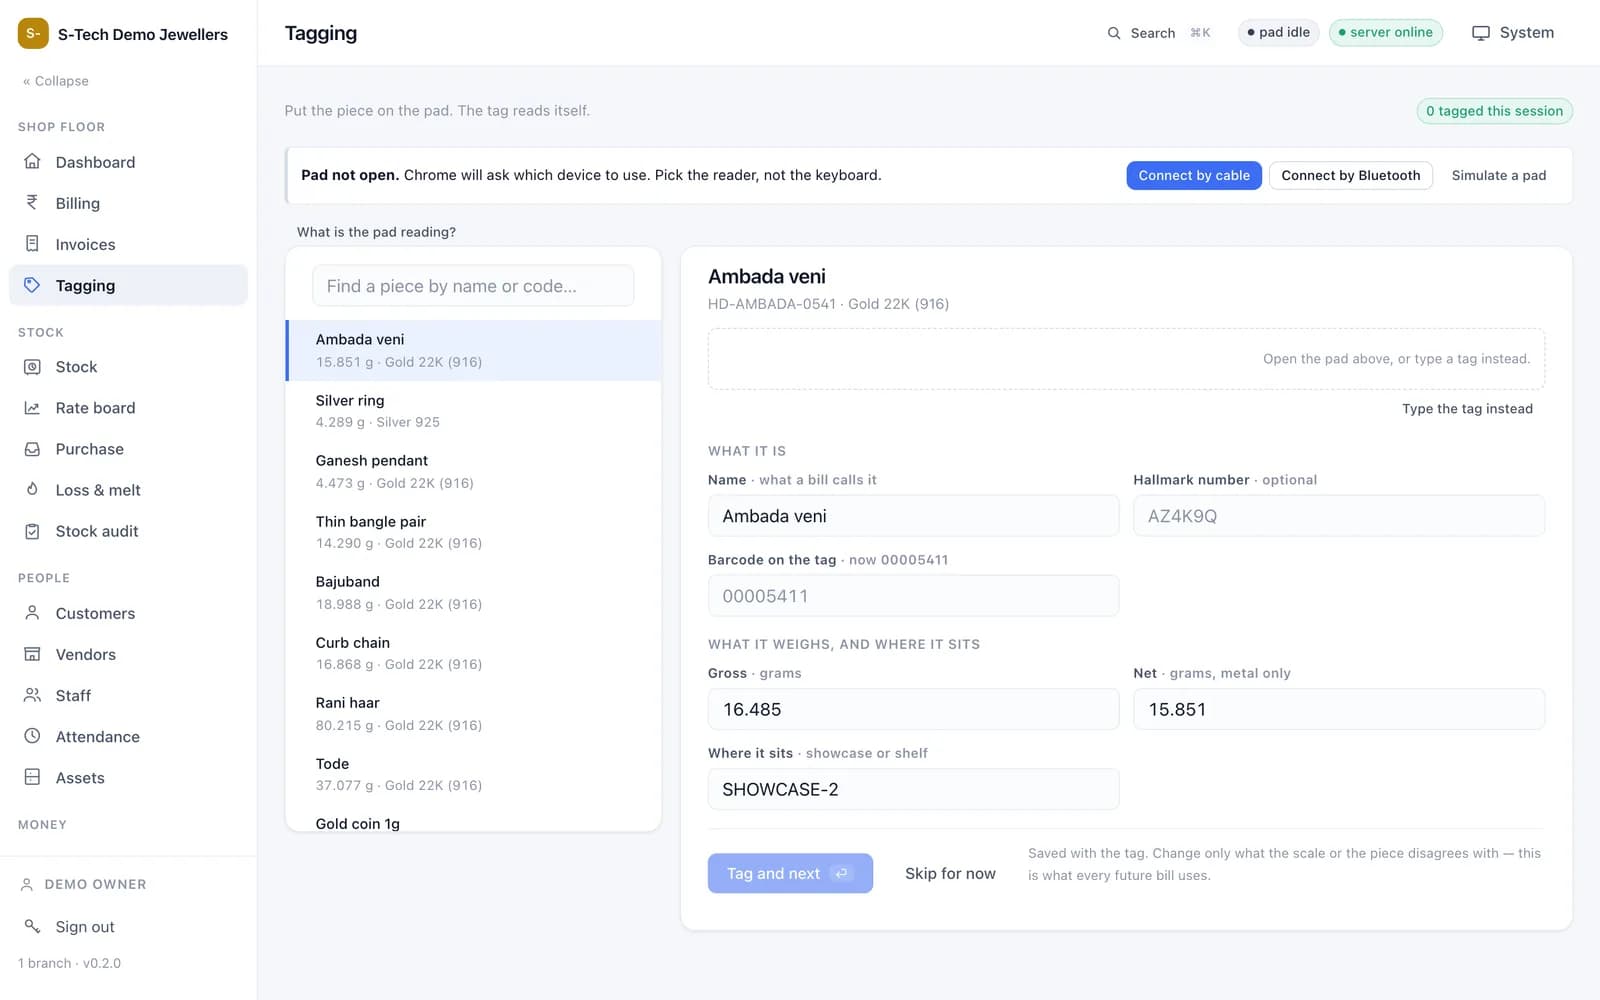Viewport: 1600px width, 1000px height.
Task: Open Billing via the rupee icon
Action: (32, 203)
